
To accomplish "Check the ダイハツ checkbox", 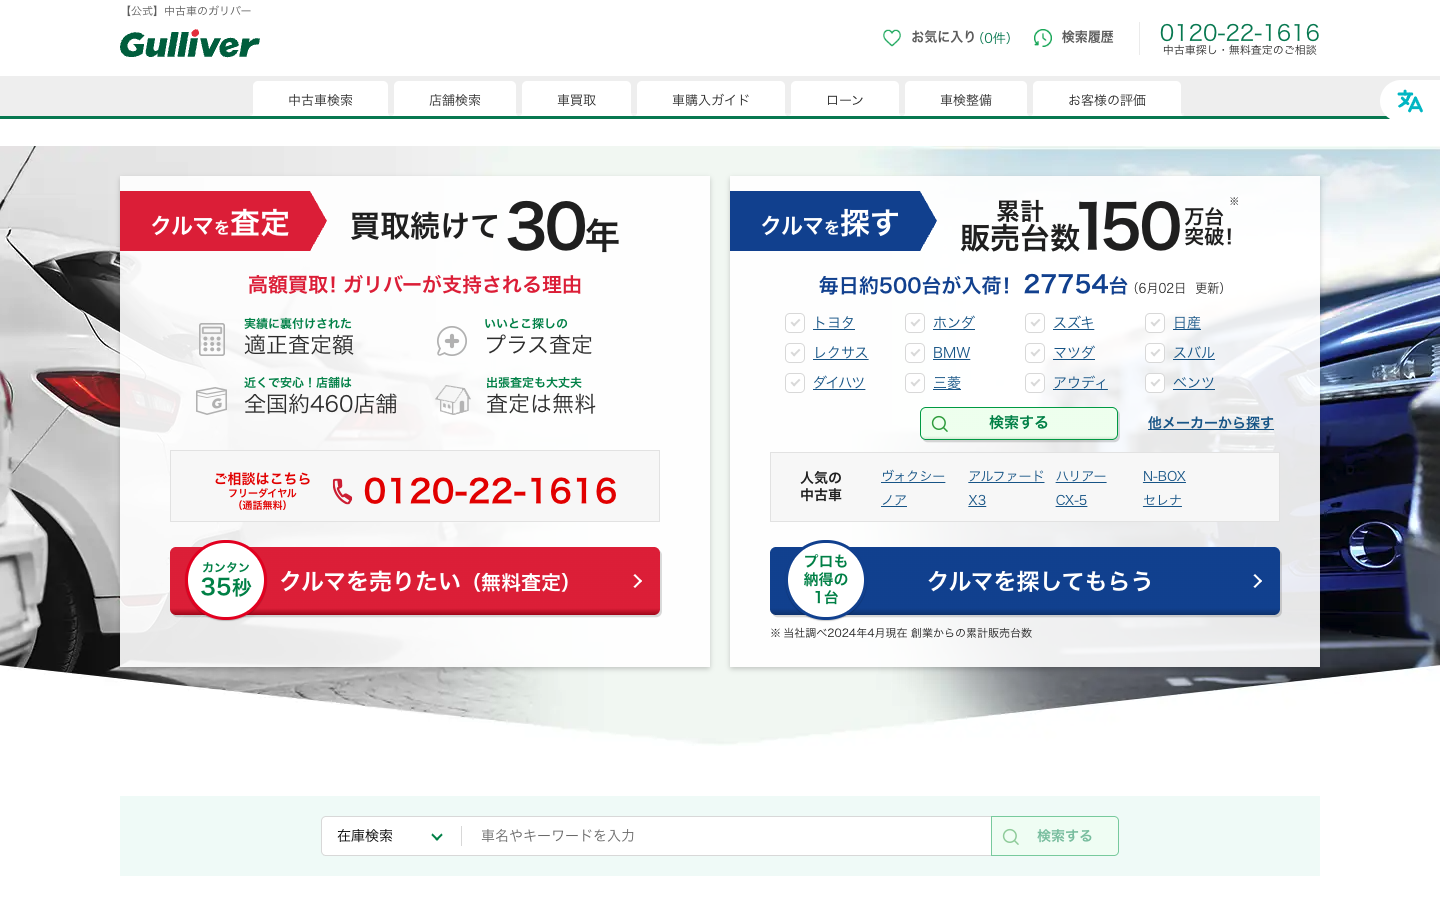I will click(x=795, y=383).
